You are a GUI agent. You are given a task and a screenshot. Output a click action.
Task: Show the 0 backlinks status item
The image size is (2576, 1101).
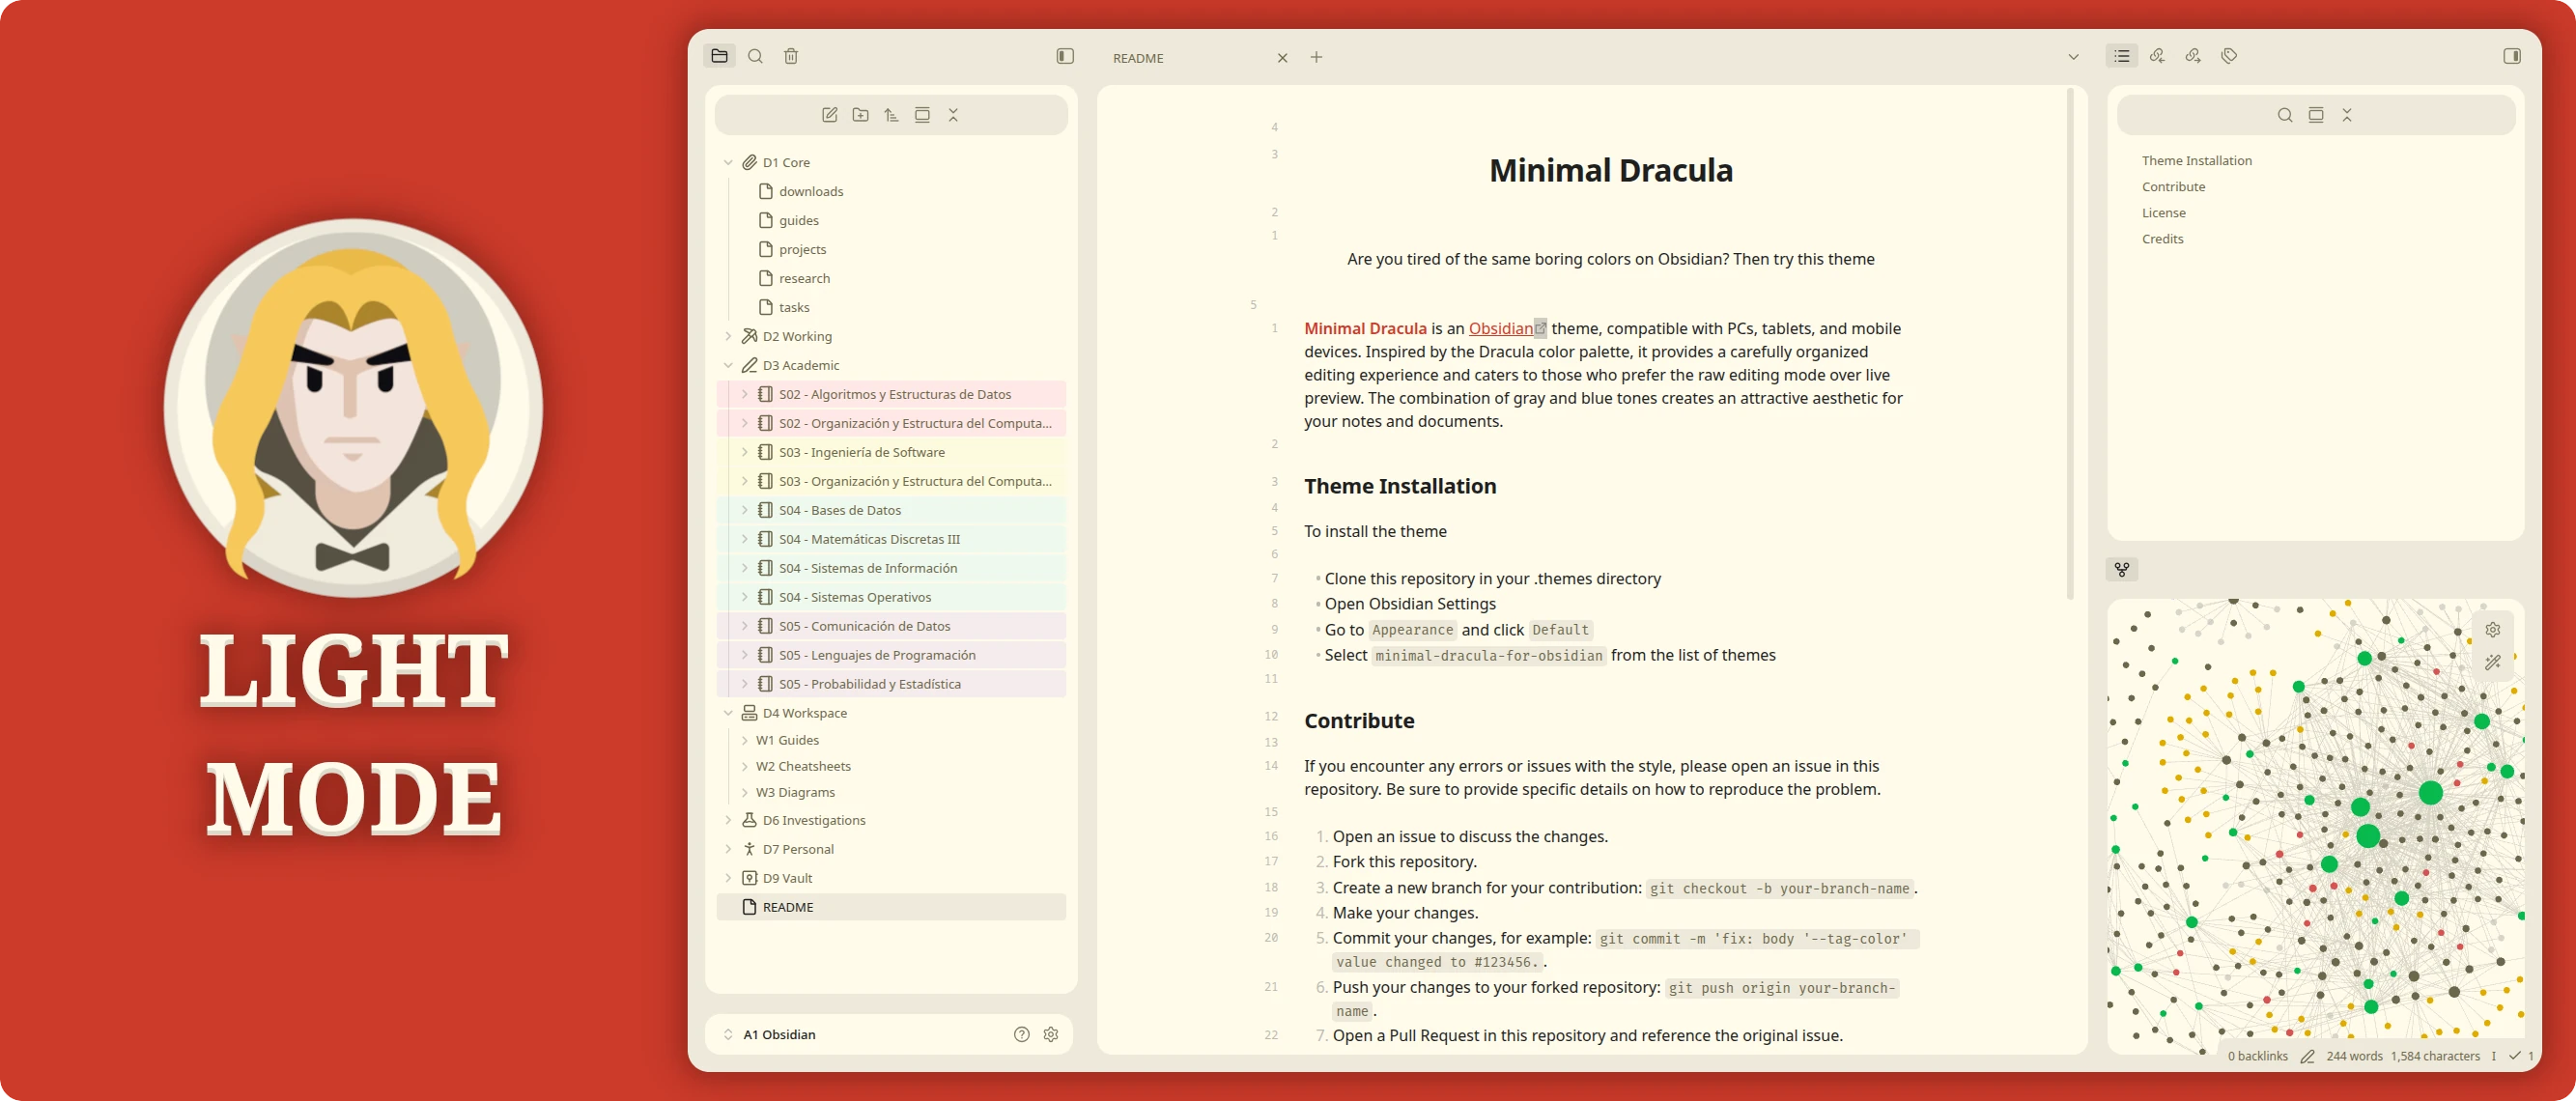(2257, 1056)
